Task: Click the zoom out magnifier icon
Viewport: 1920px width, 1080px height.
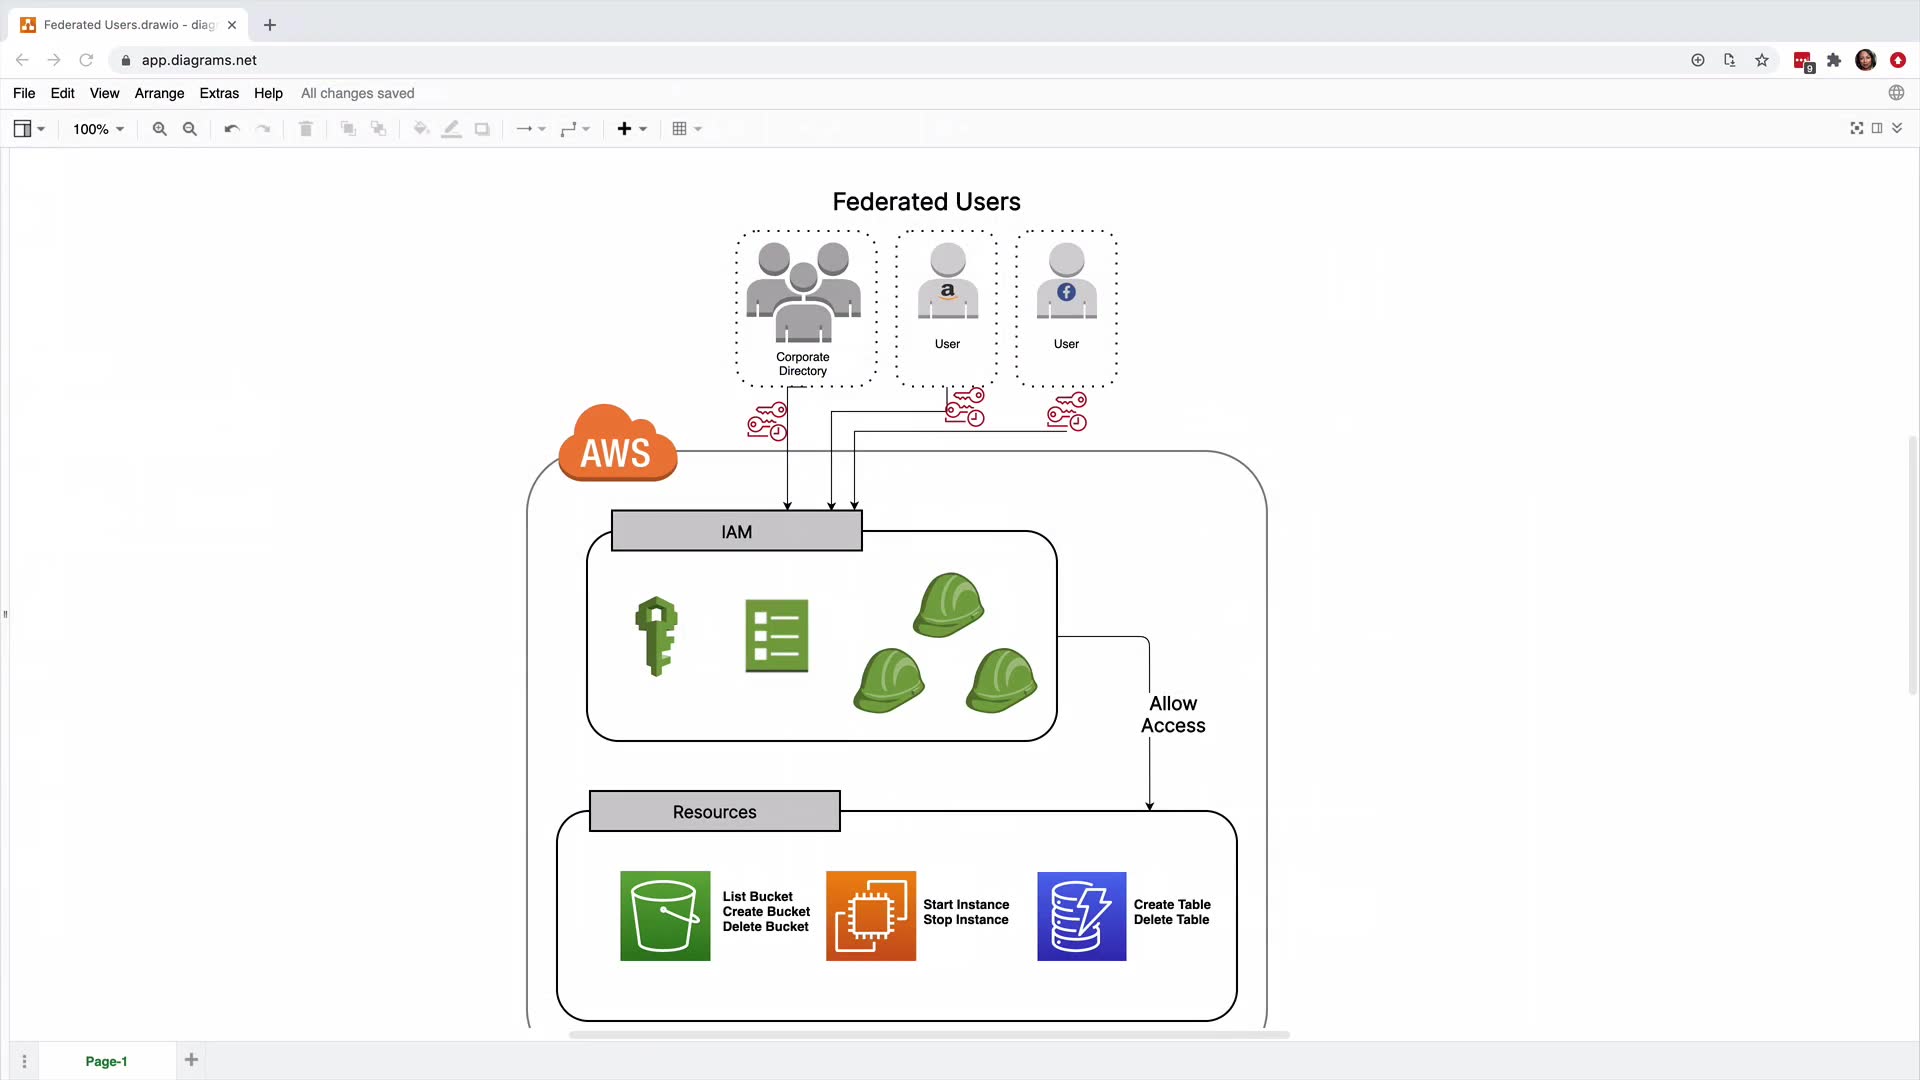Action: pos(190,129)
